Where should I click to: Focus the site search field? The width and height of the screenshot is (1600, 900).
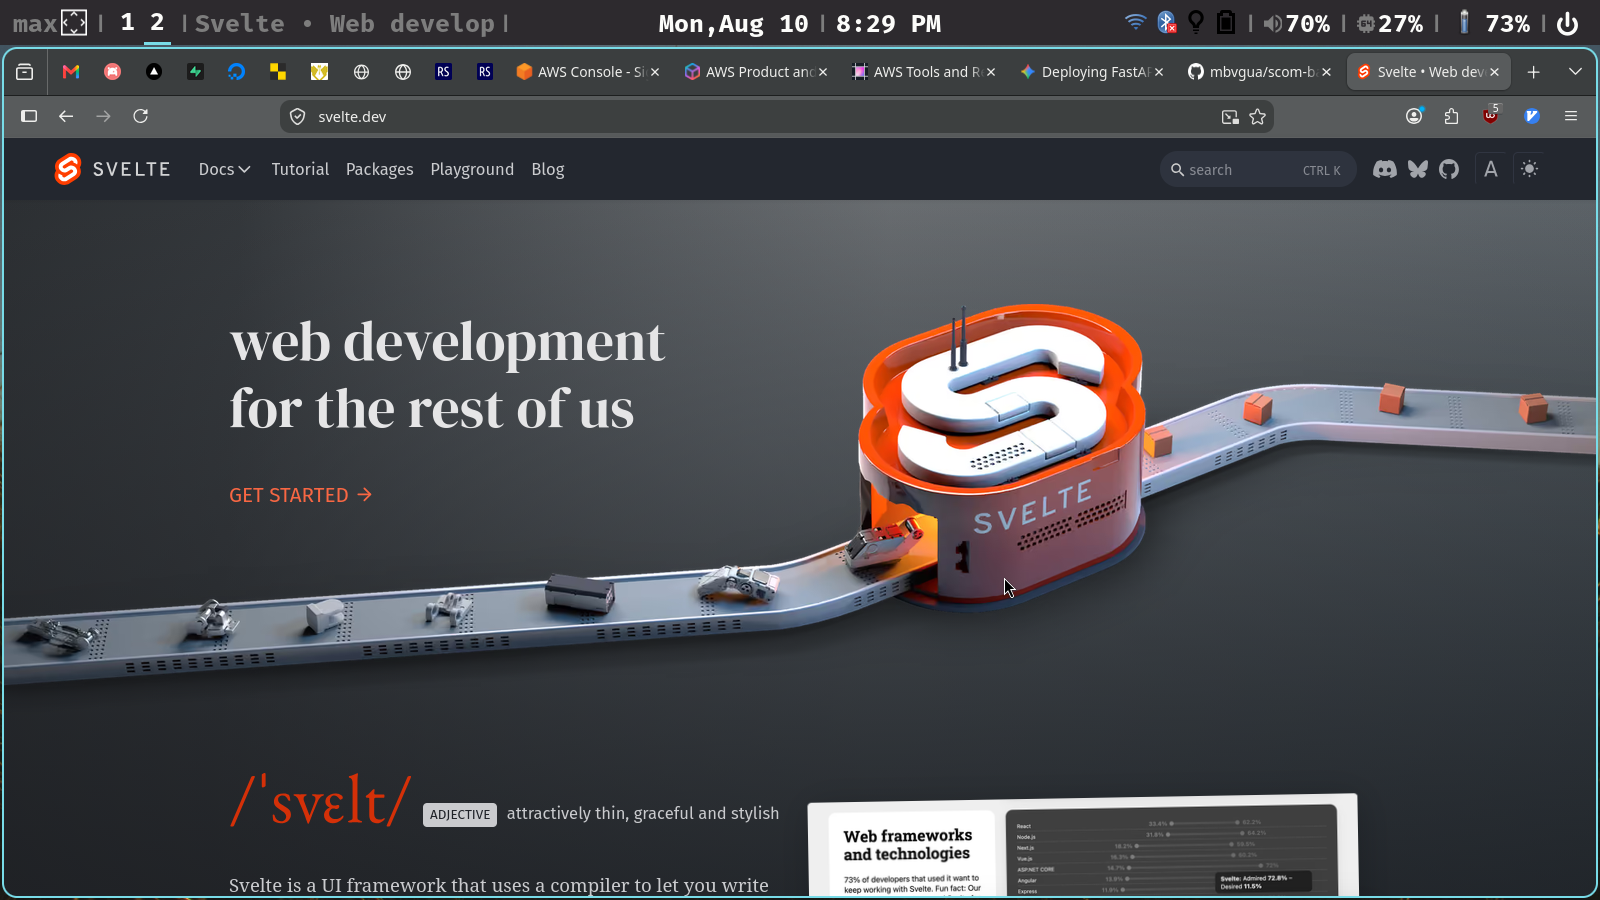click(1258, 170)
